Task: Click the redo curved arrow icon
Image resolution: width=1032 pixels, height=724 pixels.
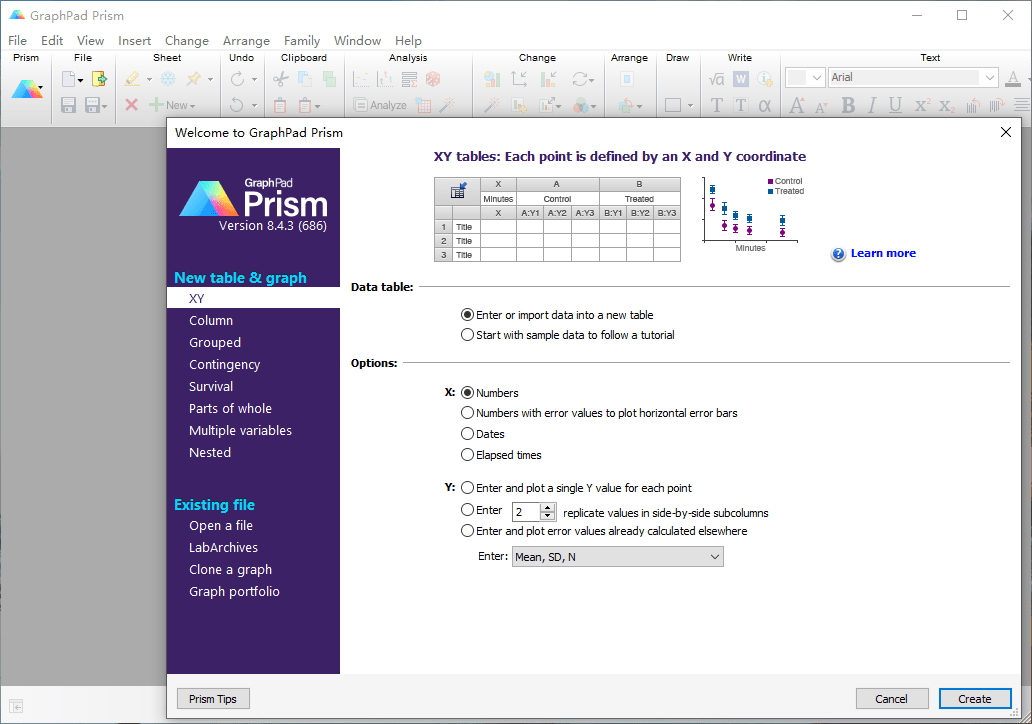Action: tap(237, 79)
